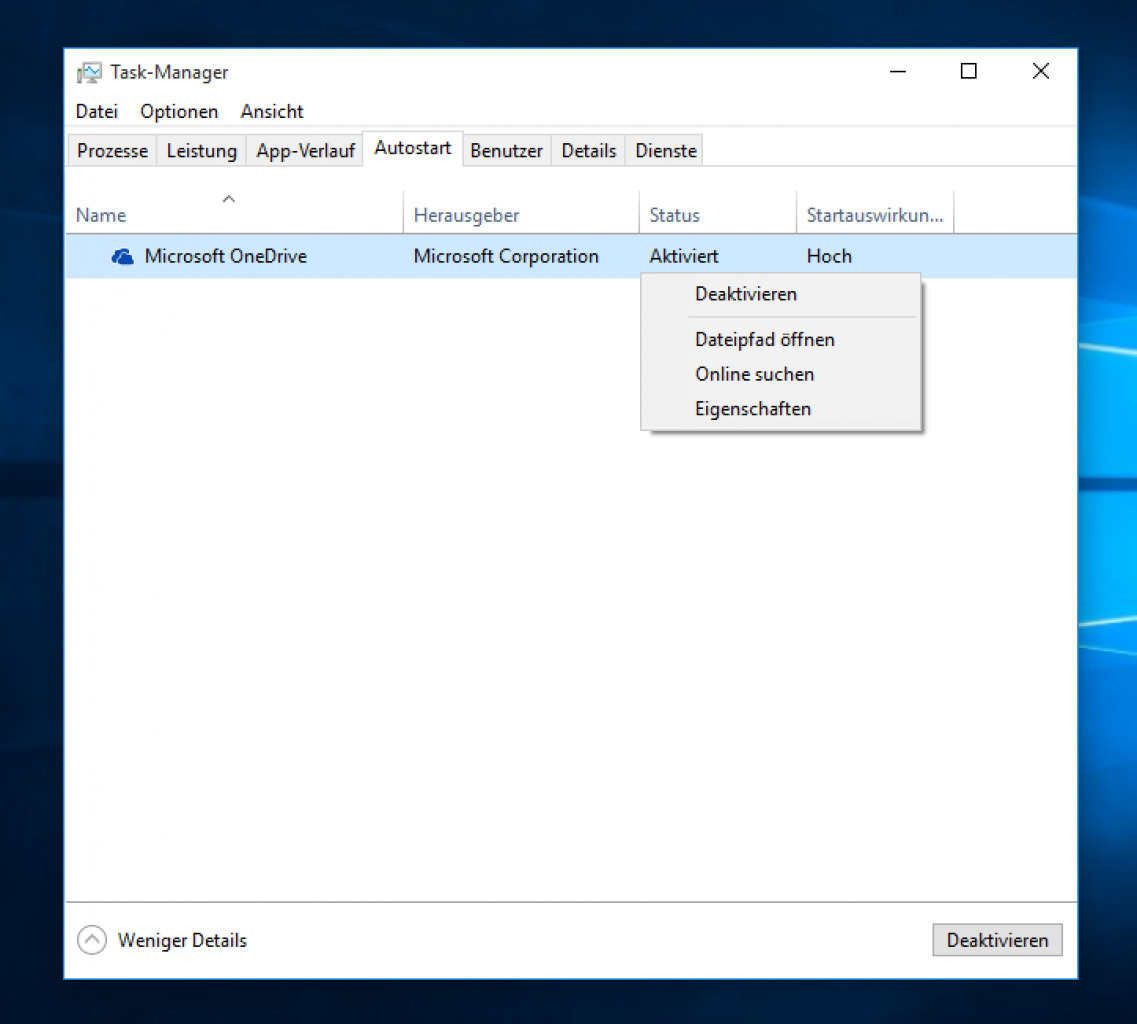Minimize the Task-Manager window
1137x1024 pixels.
tap(898, 71)
